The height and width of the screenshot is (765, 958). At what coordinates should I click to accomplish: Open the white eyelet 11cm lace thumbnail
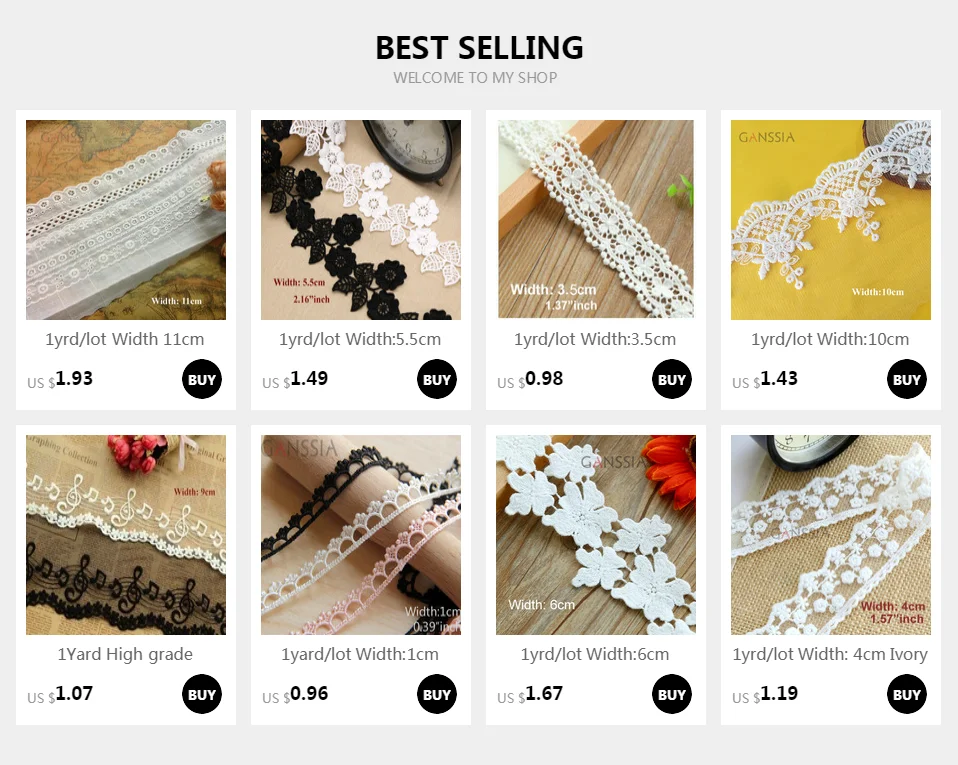(x=126, y=220)
